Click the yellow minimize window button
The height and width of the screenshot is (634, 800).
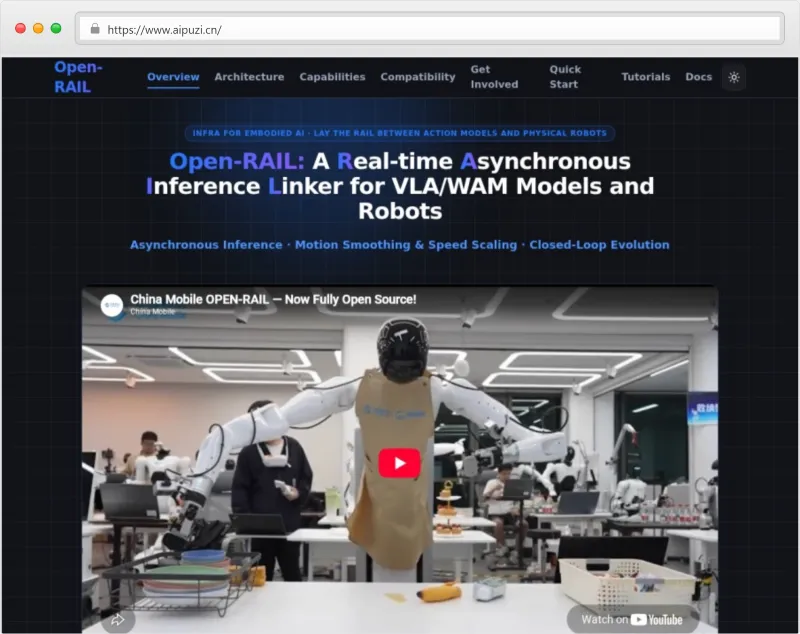click(x=38, y=29)
